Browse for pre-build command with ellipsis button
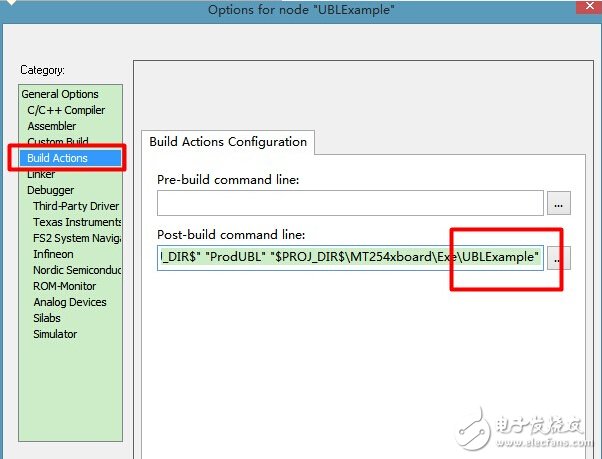This screenshot has width=602, height=459. [558, 203]
